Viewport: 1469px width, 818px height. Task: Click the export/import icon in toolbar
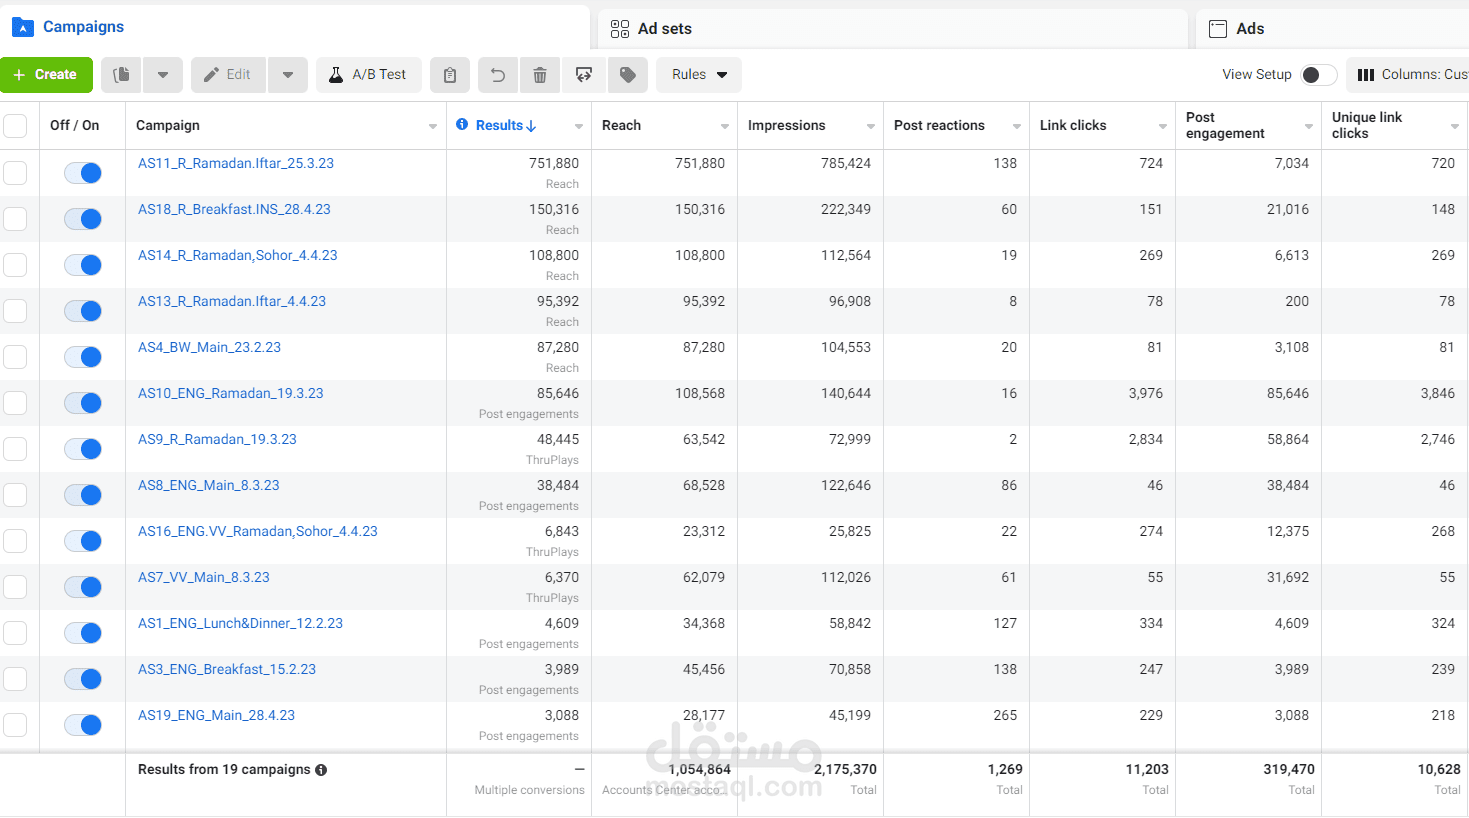584,75
